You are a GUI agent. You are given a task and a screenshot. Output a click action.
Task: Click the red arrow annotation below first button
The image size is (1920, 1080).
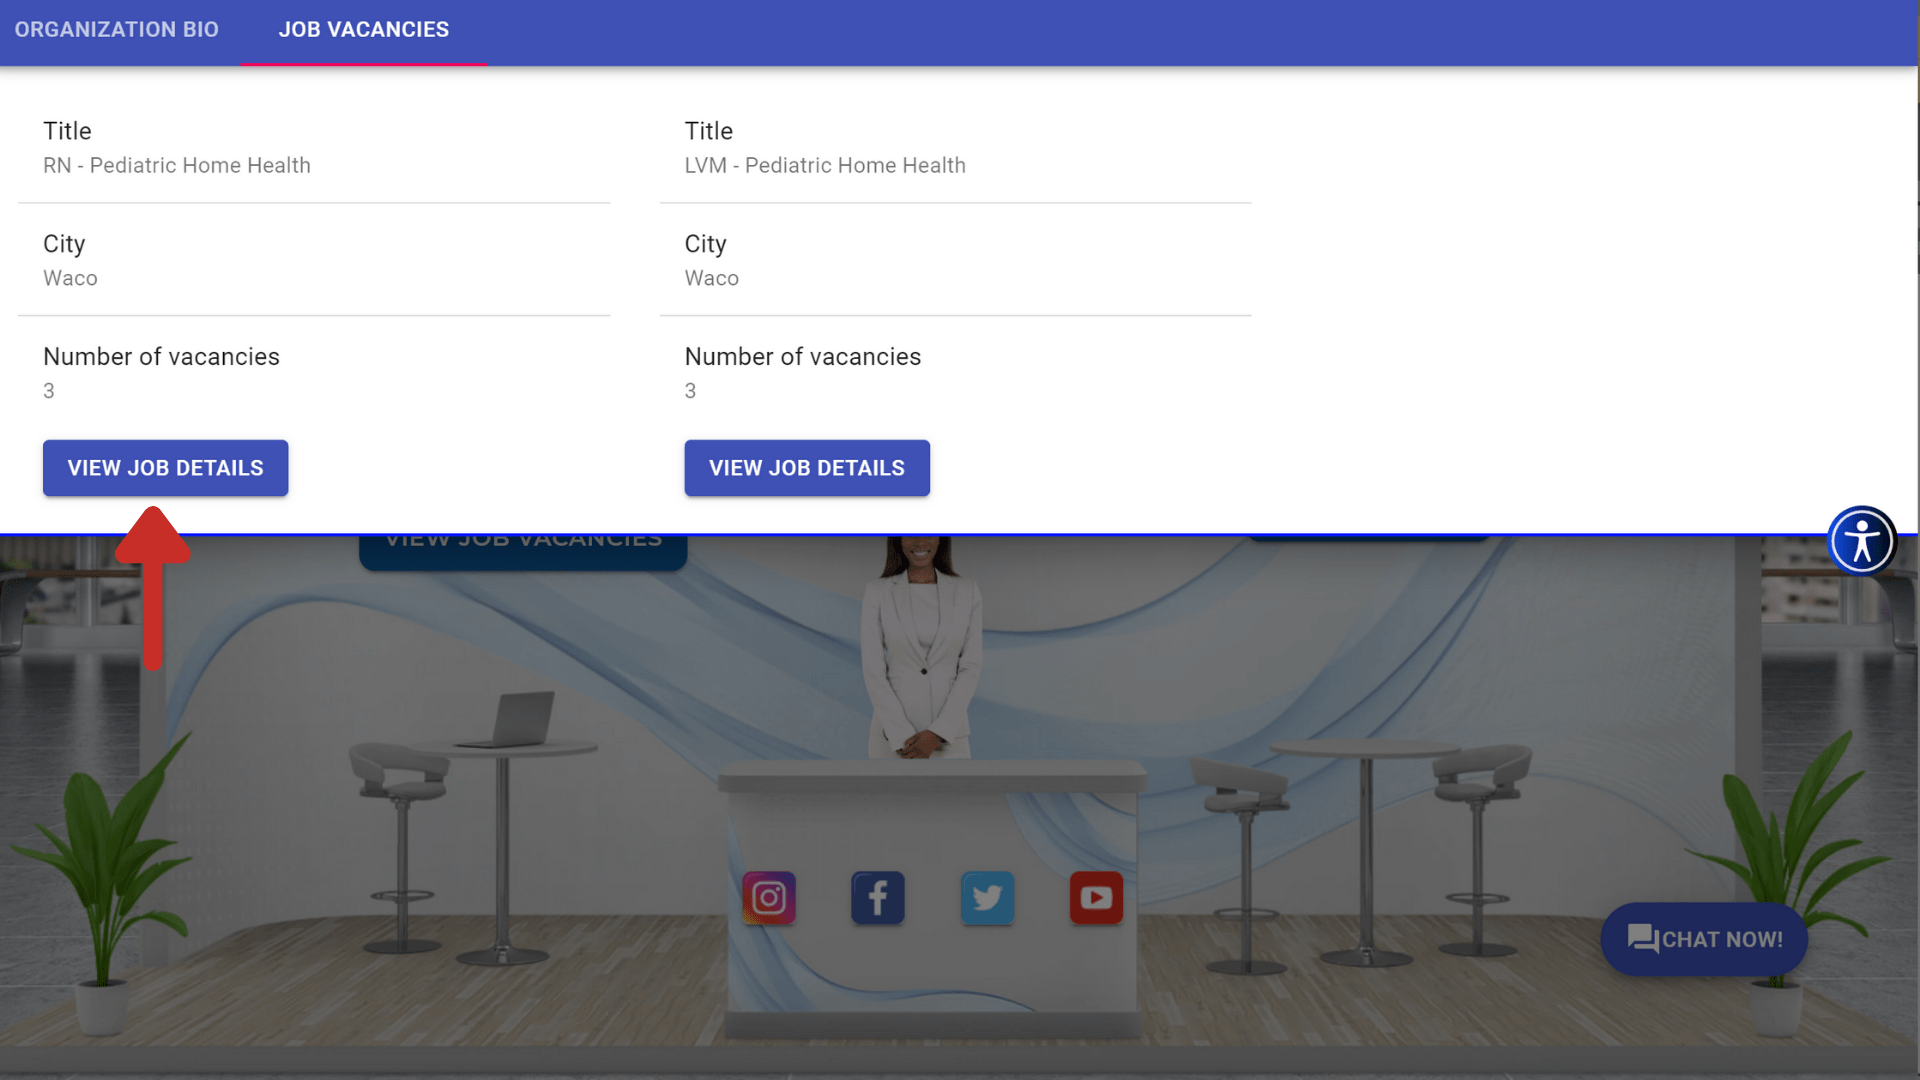pyautogui.click(x=152, y=588)
